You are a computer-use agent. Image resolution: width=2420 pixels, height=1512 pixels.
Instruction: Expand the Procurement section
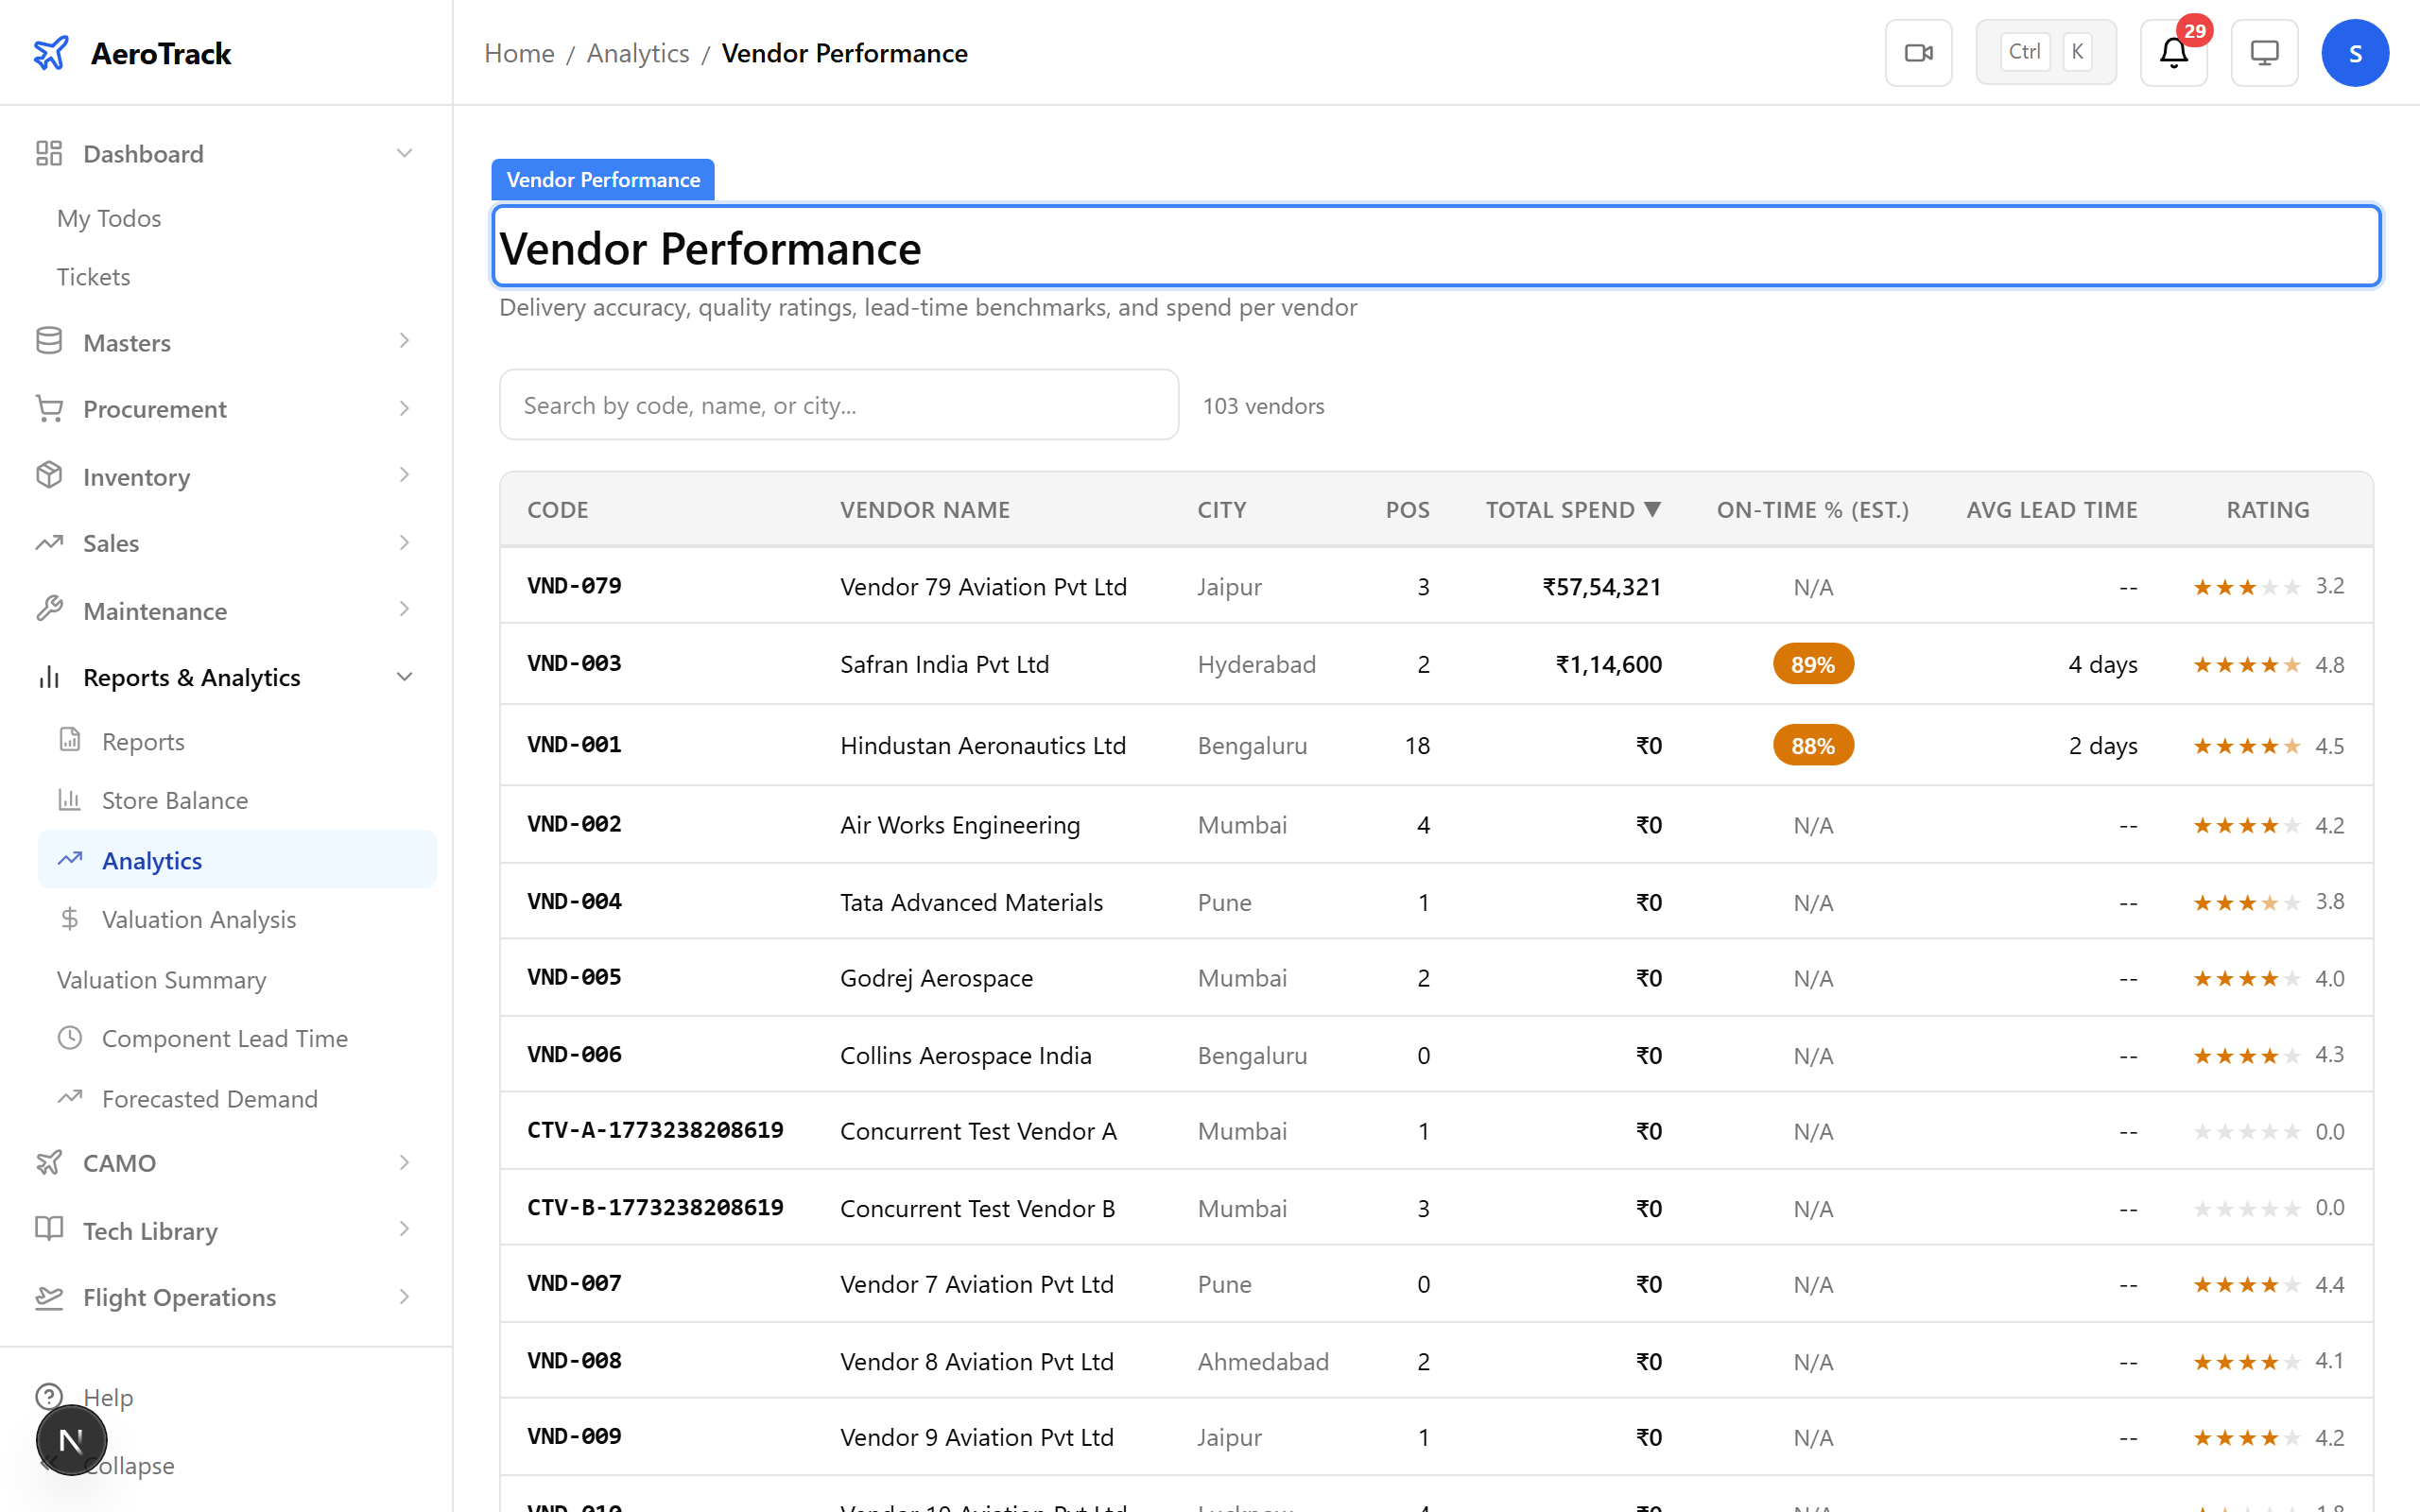click(404, 408)
